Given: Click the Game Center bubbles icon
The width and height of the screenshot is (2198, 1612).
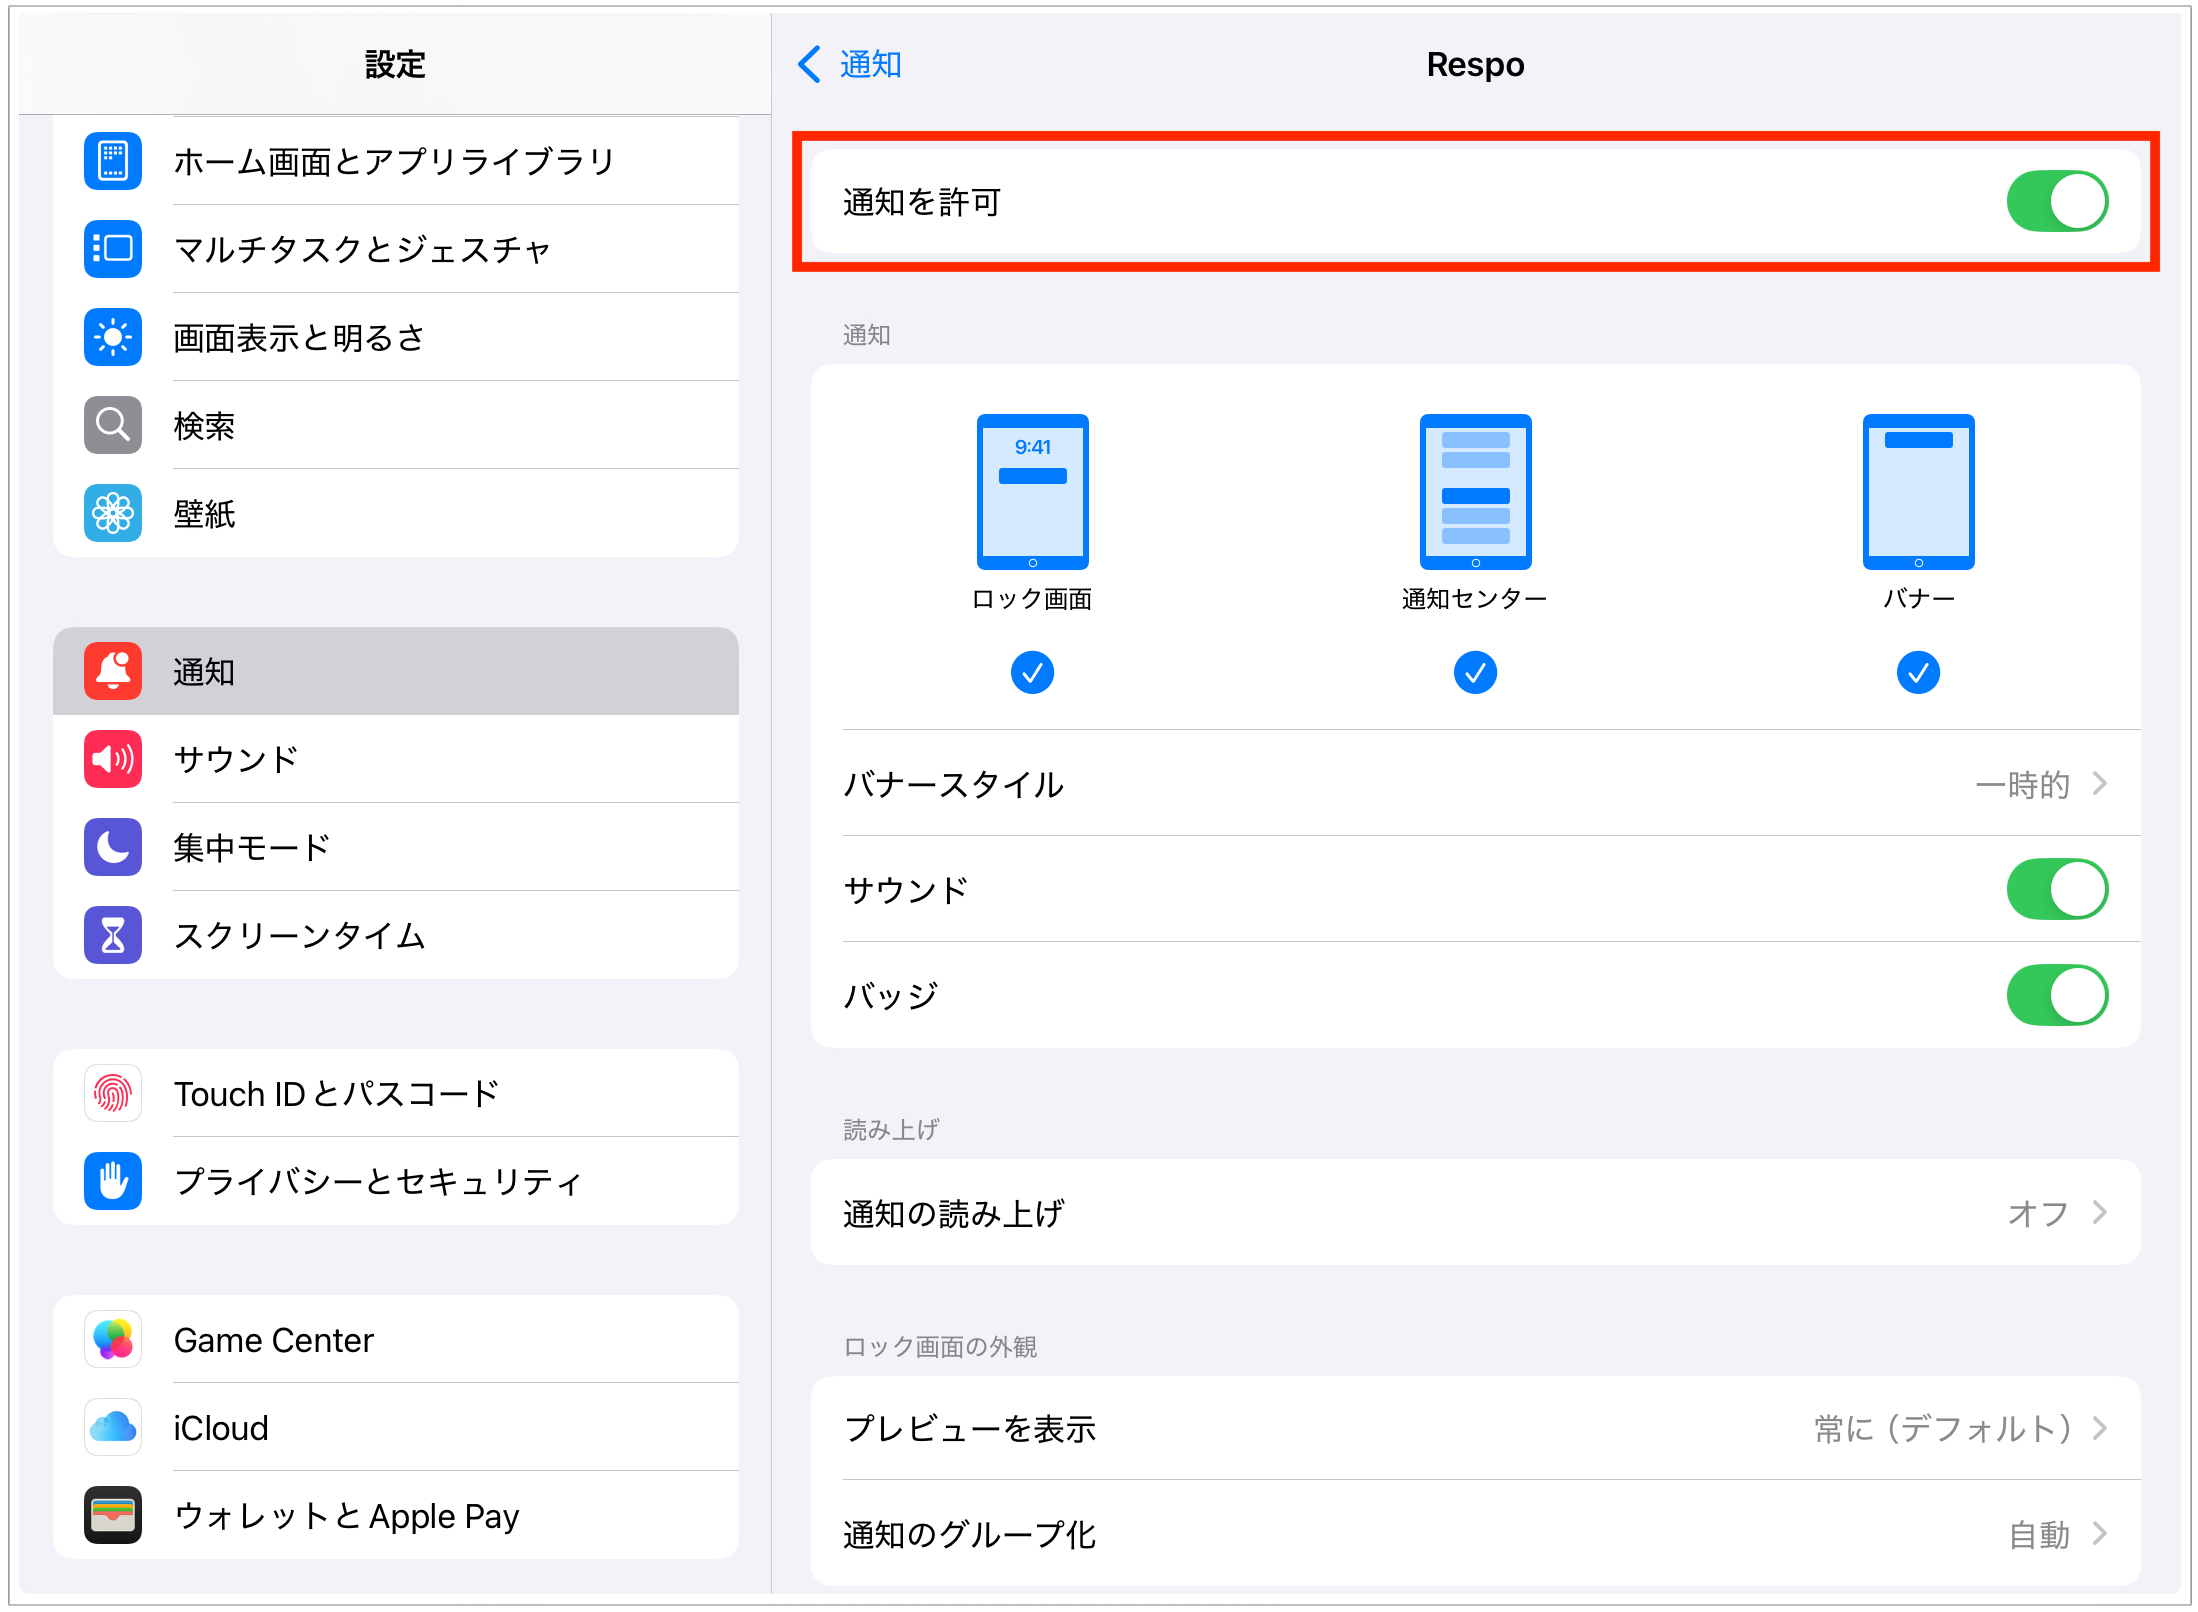Looking at the screenshot, I should coord(113,1339).
